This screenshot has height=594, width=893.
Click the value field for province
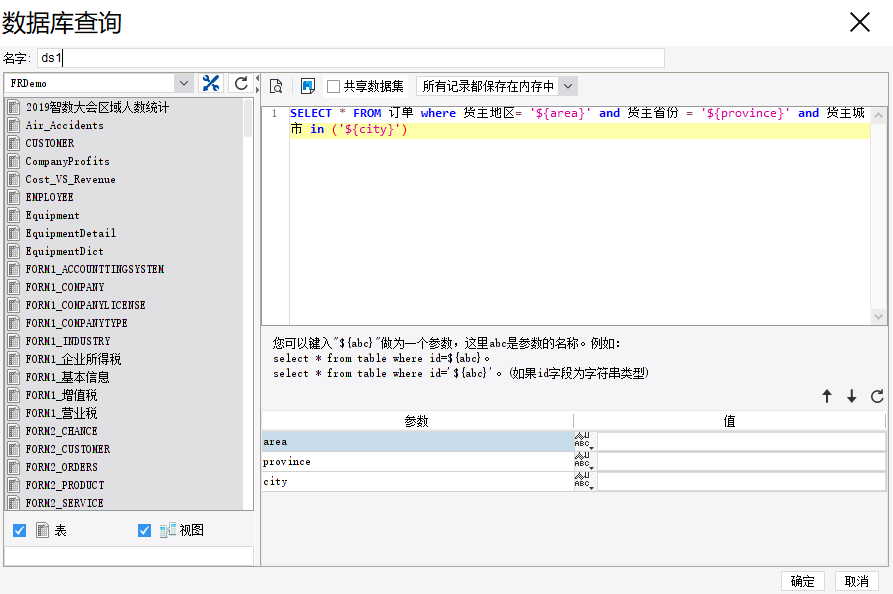coord(741,461)
